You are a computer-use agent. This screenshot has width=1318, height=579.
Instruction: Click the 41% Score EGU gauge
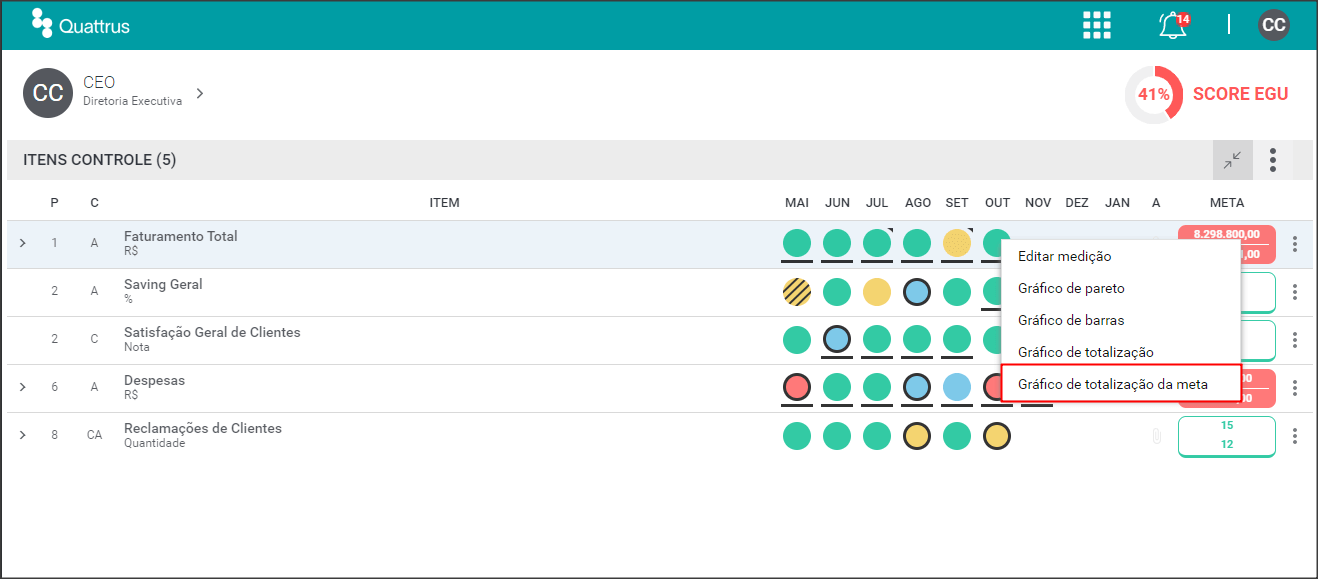tap(1154, 94)
